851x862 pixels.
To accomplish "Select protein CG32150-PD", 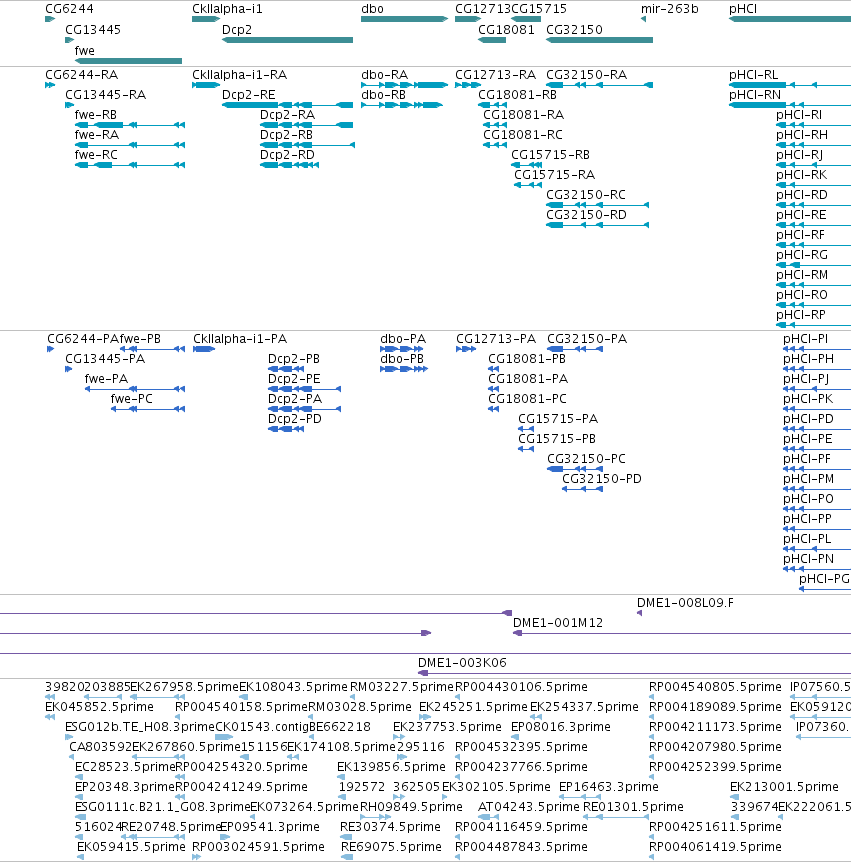I will (601, 479).
